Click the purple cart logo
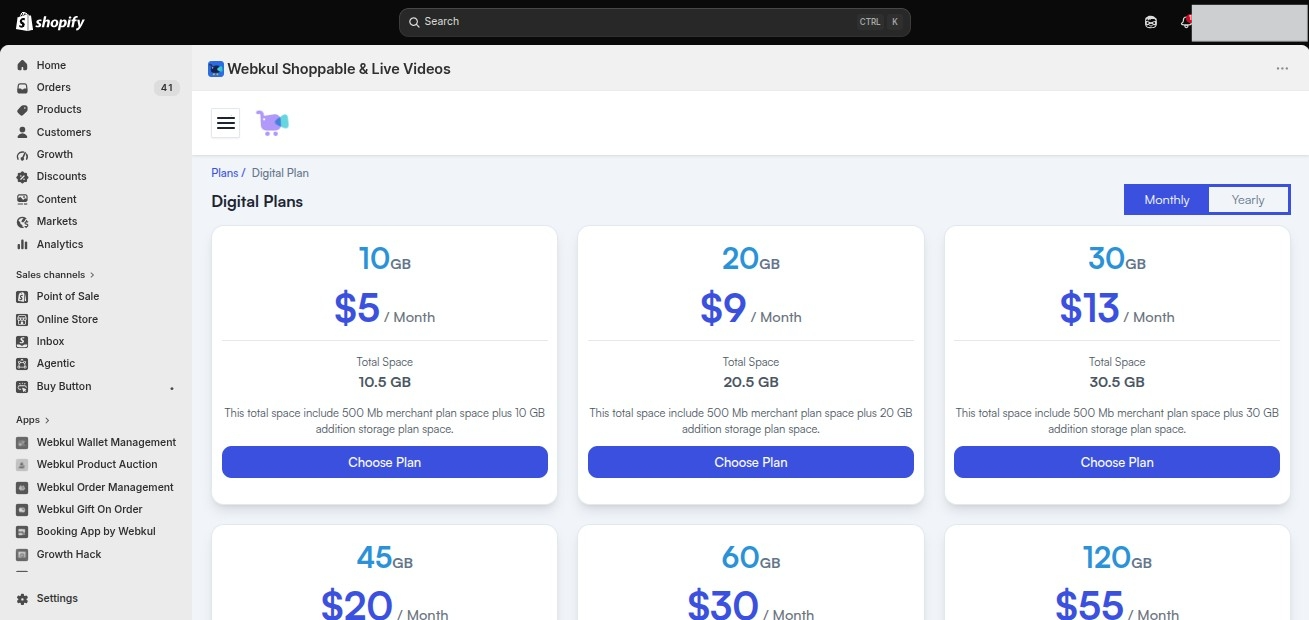1309x620 pixels. click(x=272, y=122)
